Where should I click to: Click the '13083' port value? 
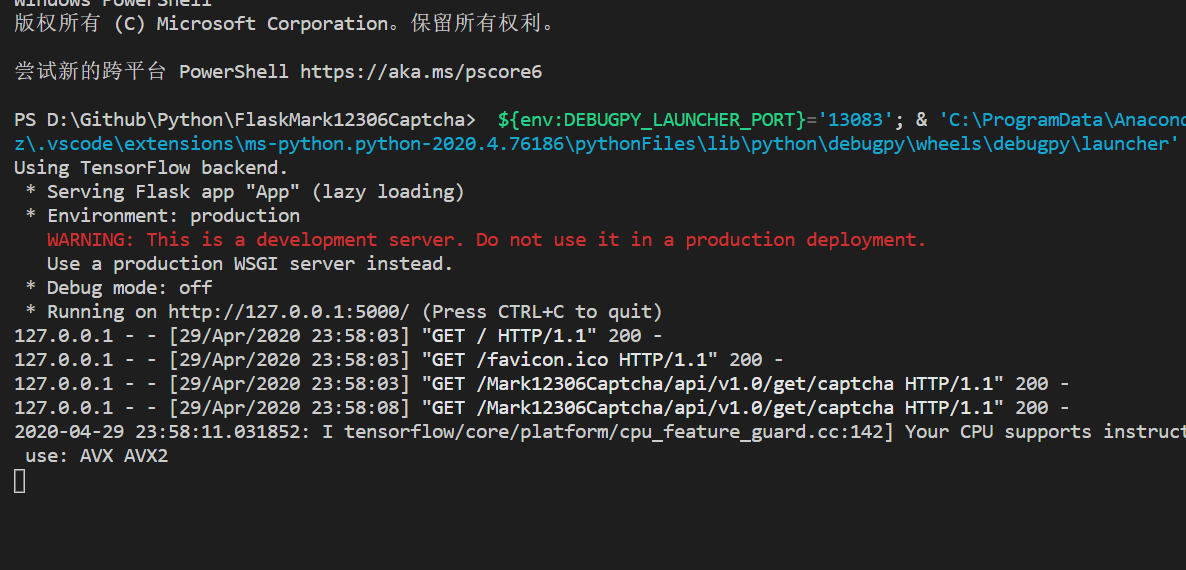pyautogui.click(x=851, y=120)
